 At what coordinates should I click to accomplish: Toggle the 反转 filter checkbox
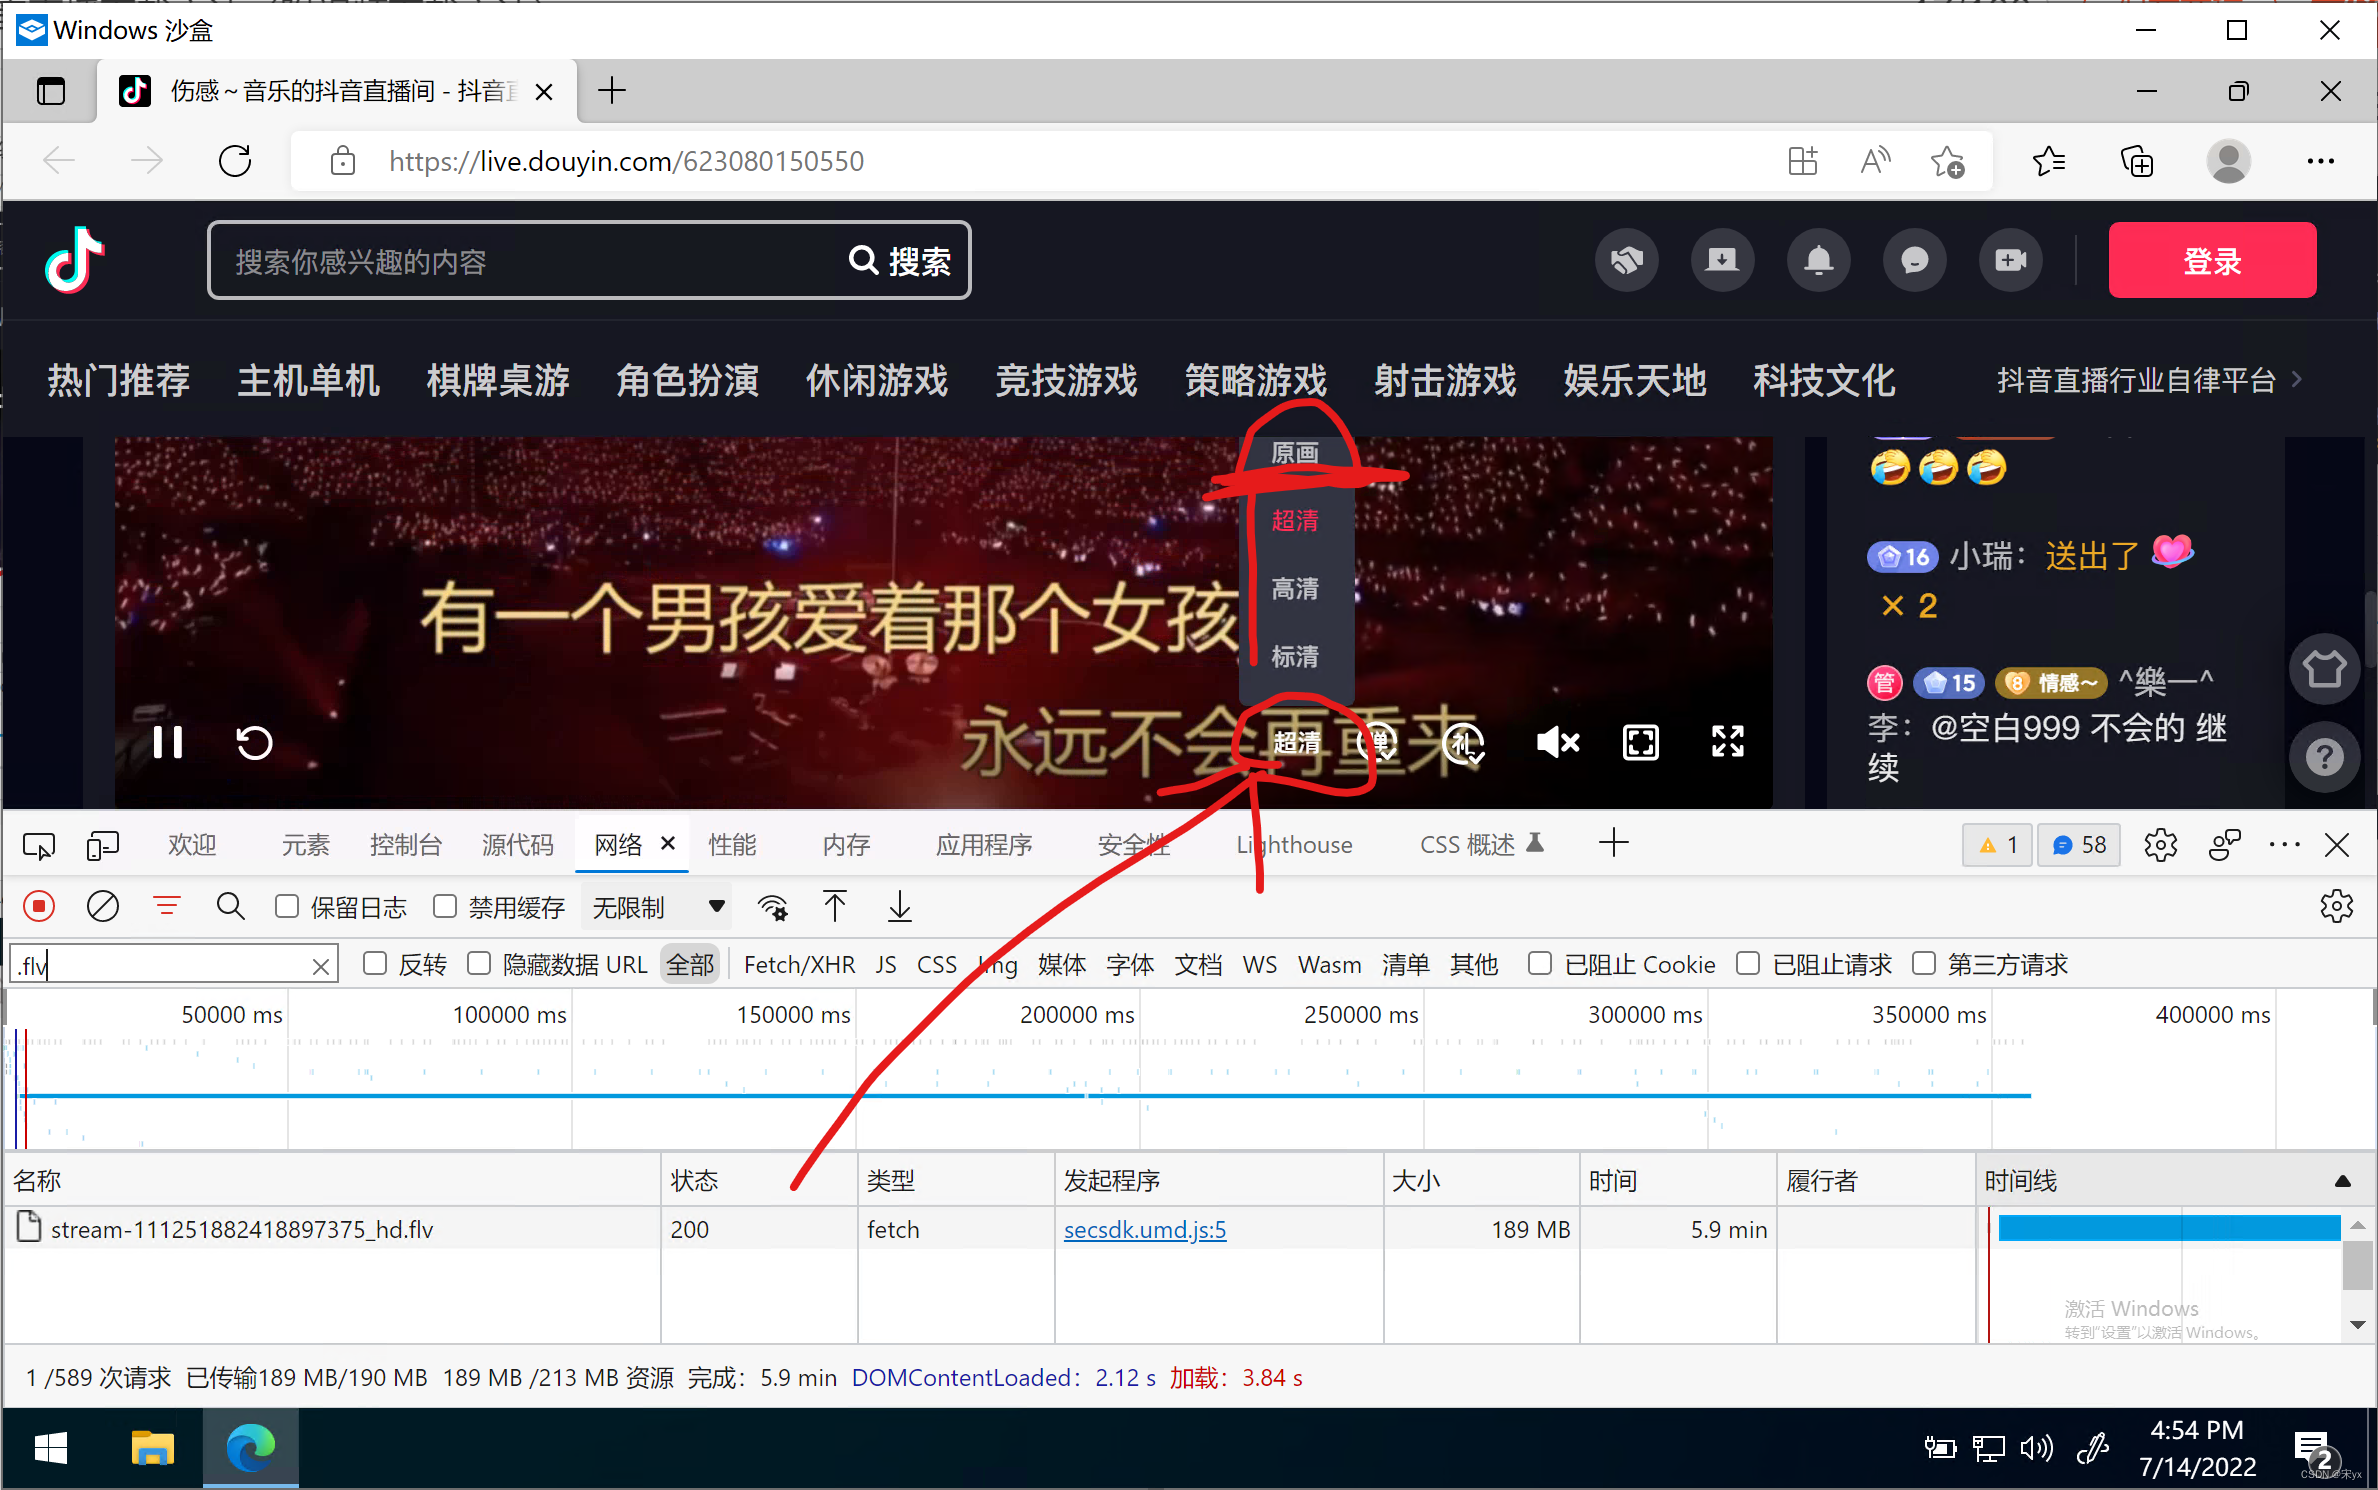click(376, 963)
